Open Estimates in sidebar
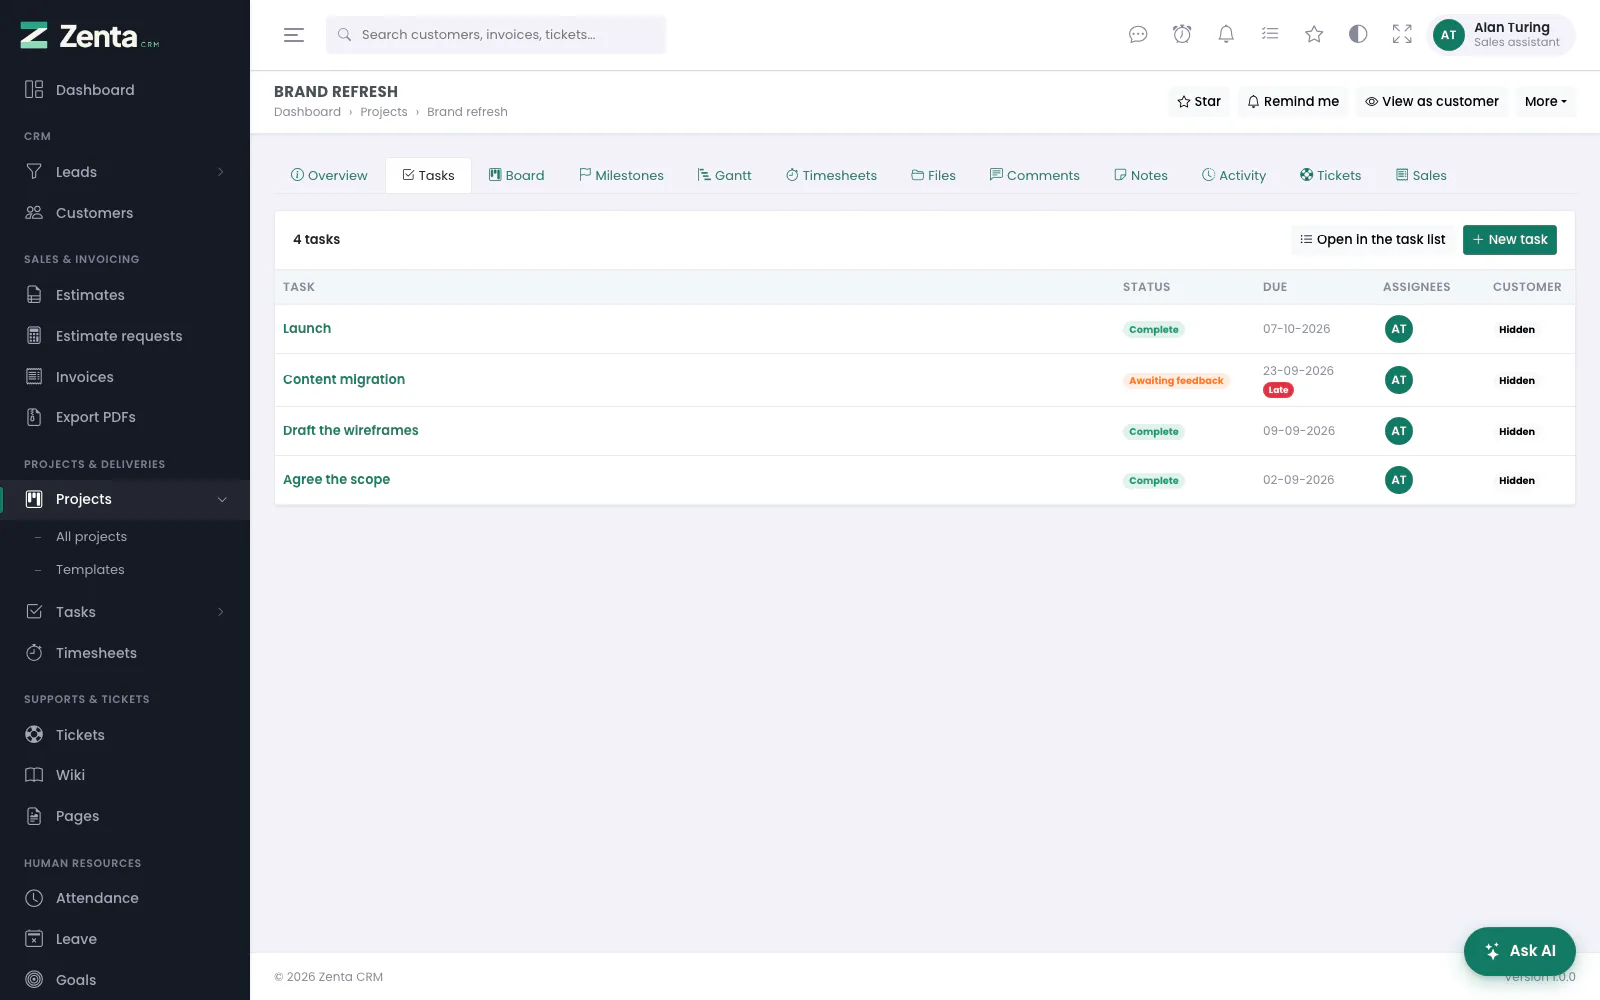This screenshot has height=1000, width=1600. tap(125, 295)
